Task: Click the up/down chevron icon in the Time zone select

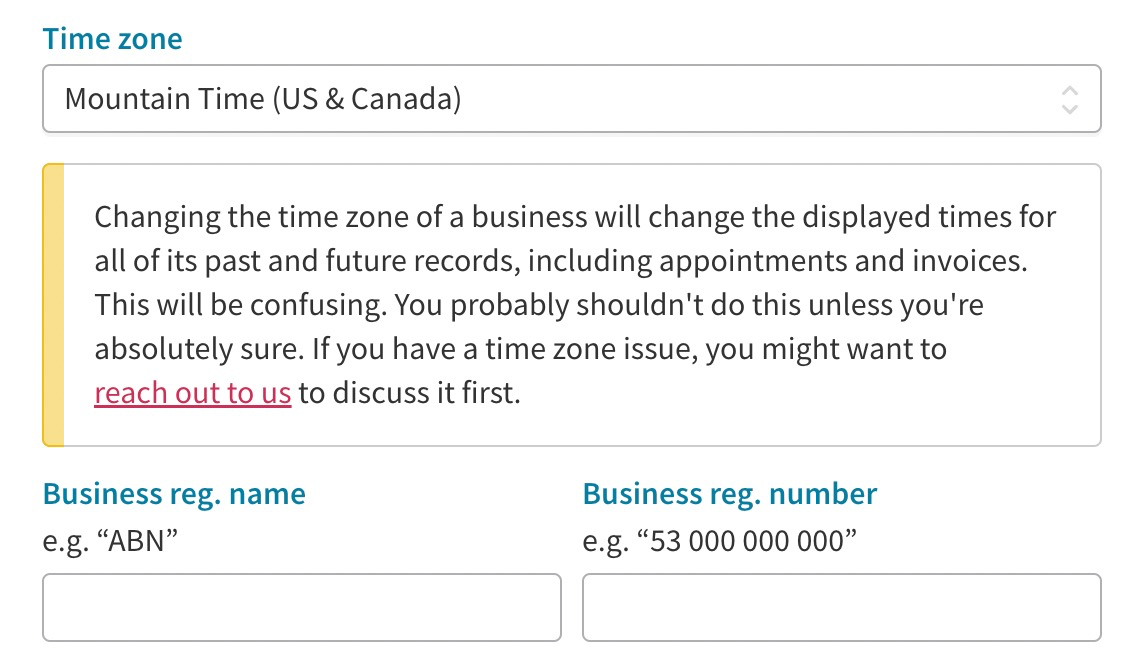Action: (x=1069, y=99)
